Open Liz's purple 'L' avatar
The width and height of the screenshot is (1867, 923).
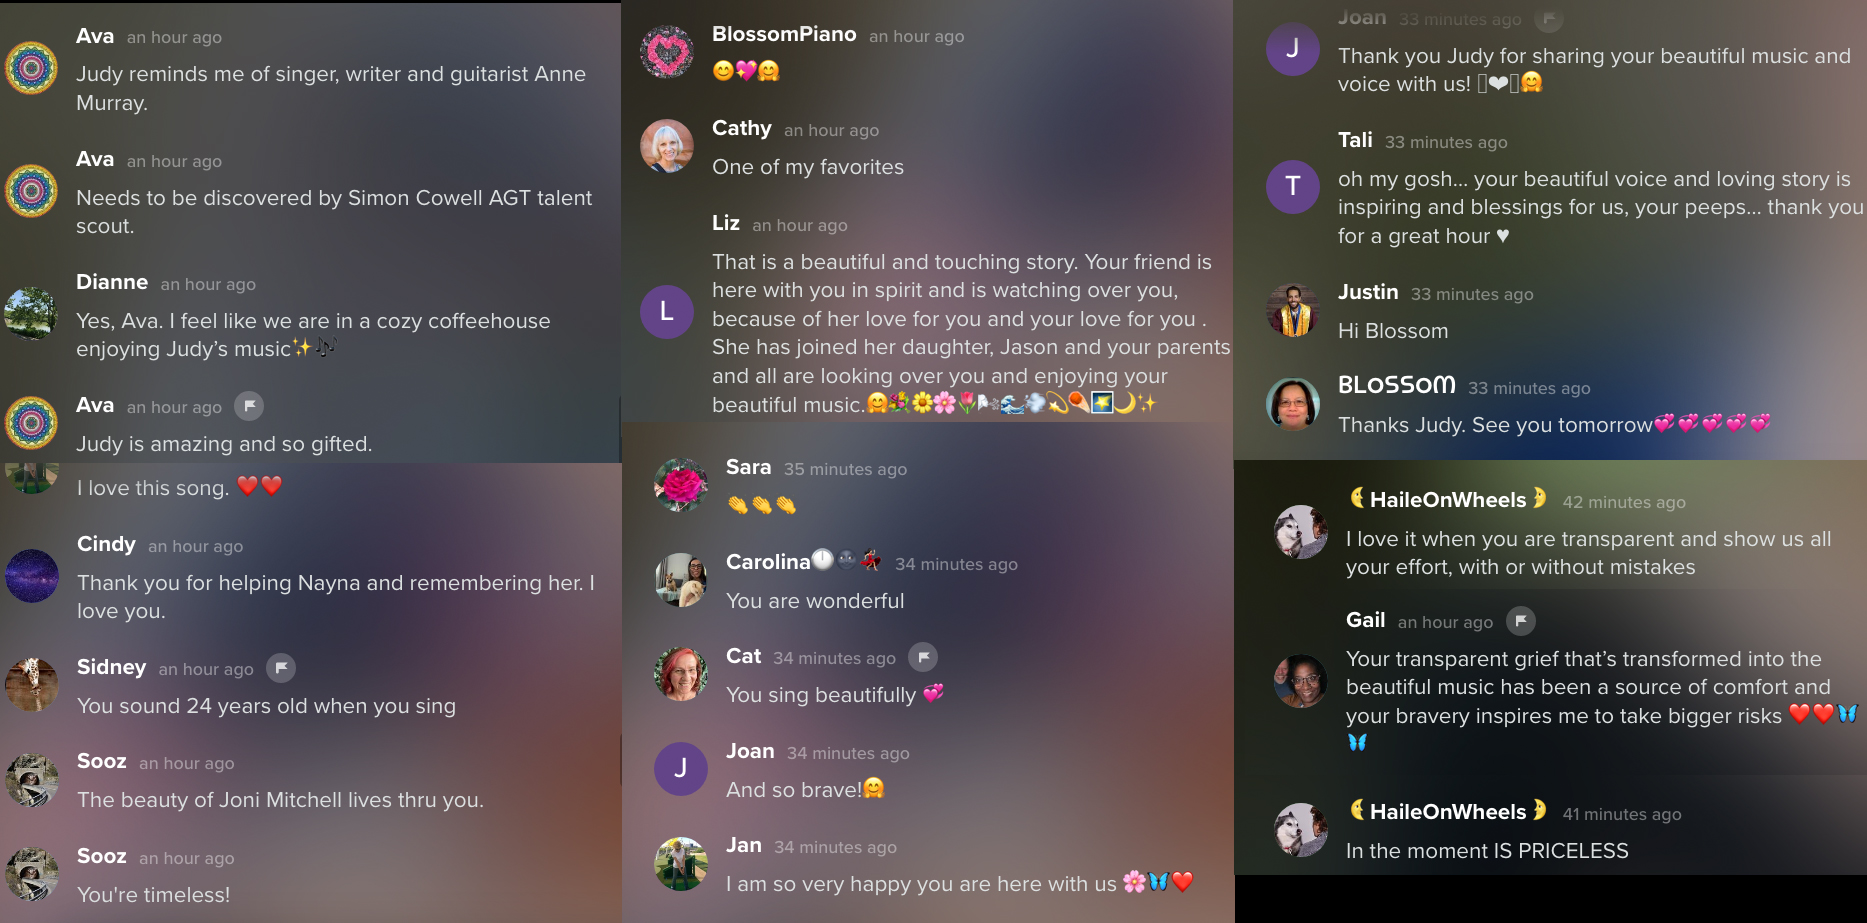tap(667, 312)
